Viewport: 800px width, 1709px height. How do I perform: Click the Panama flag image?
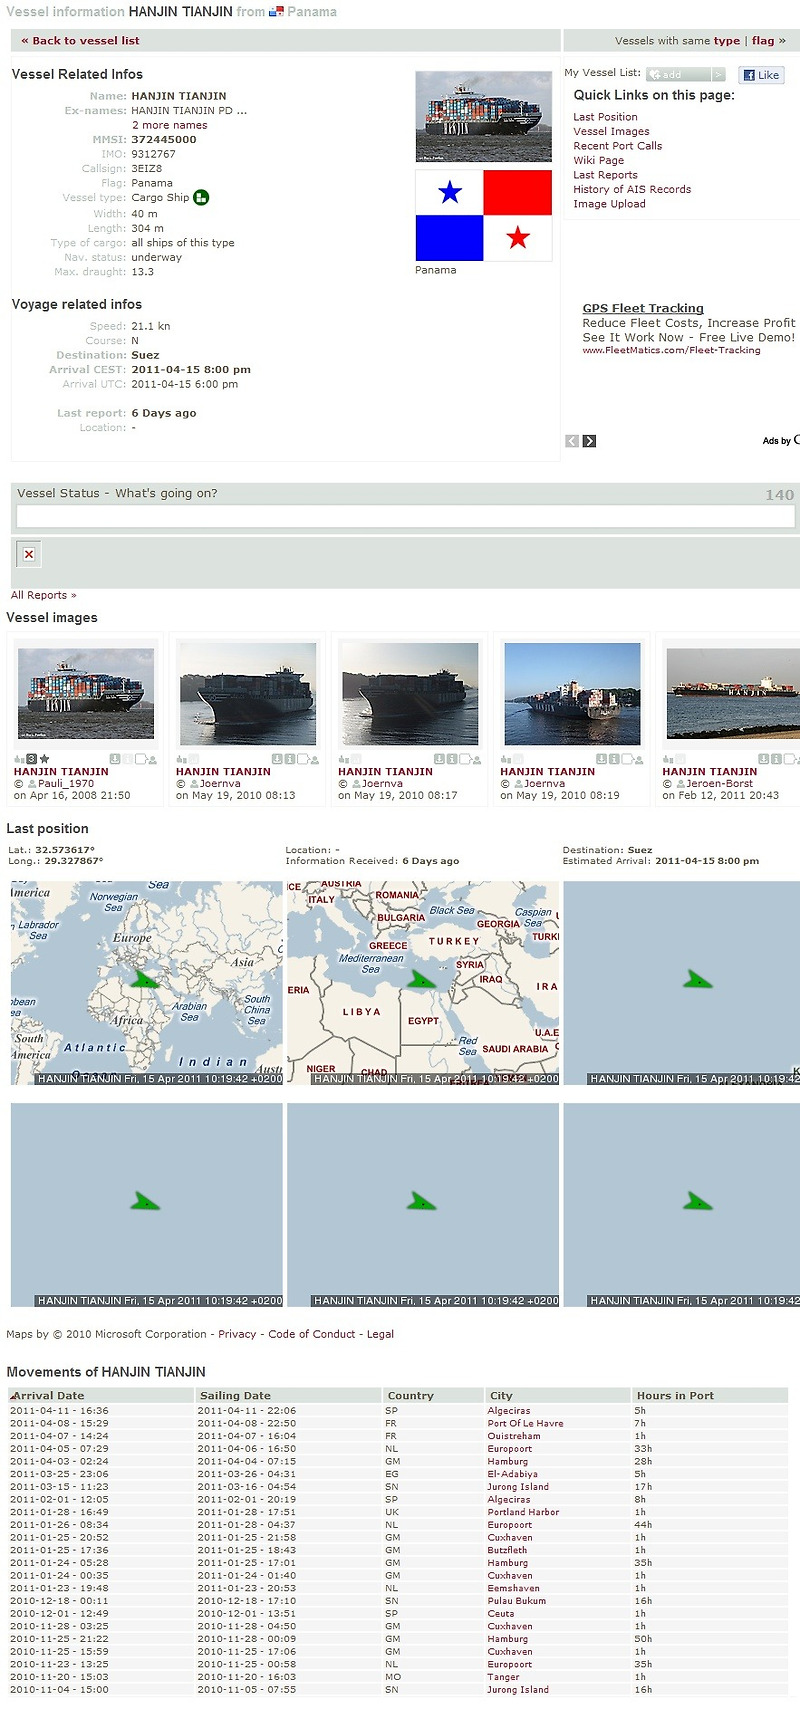point(483,216)
